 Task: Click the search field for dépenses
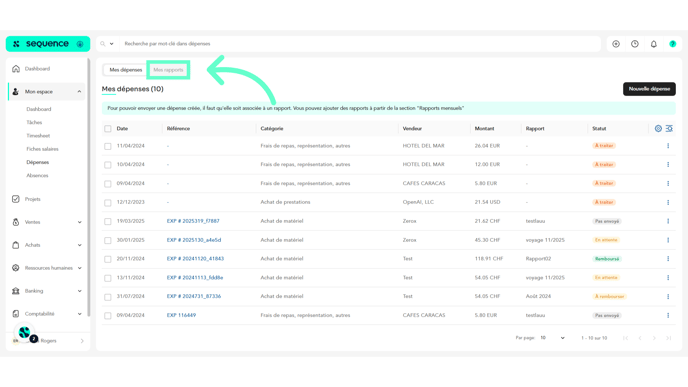click(360, 44)
